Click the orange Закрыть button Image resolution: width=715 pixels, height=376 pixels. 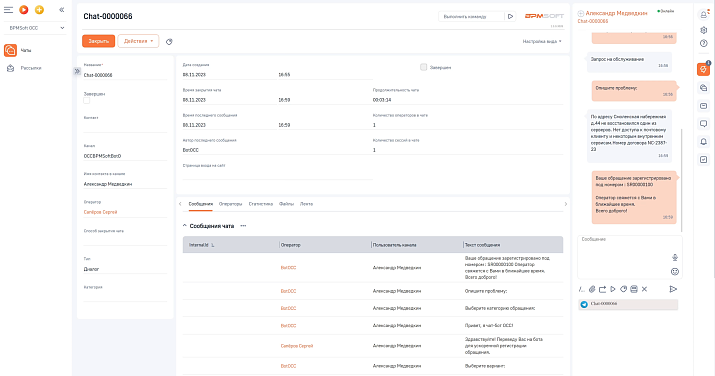pyautogui.click(x=98, y=41)
